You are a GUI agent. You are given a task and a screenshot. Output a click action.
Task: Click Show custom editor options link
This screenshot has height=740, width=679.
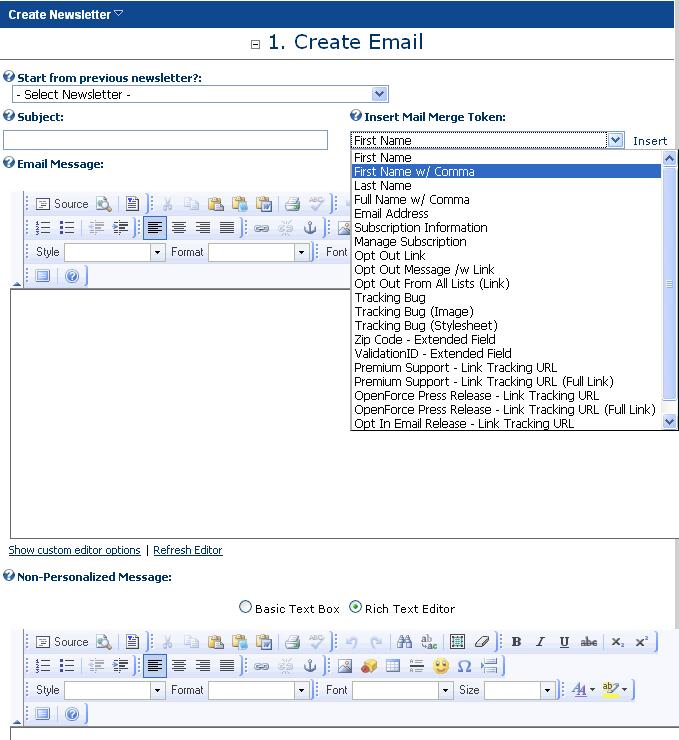75,550
